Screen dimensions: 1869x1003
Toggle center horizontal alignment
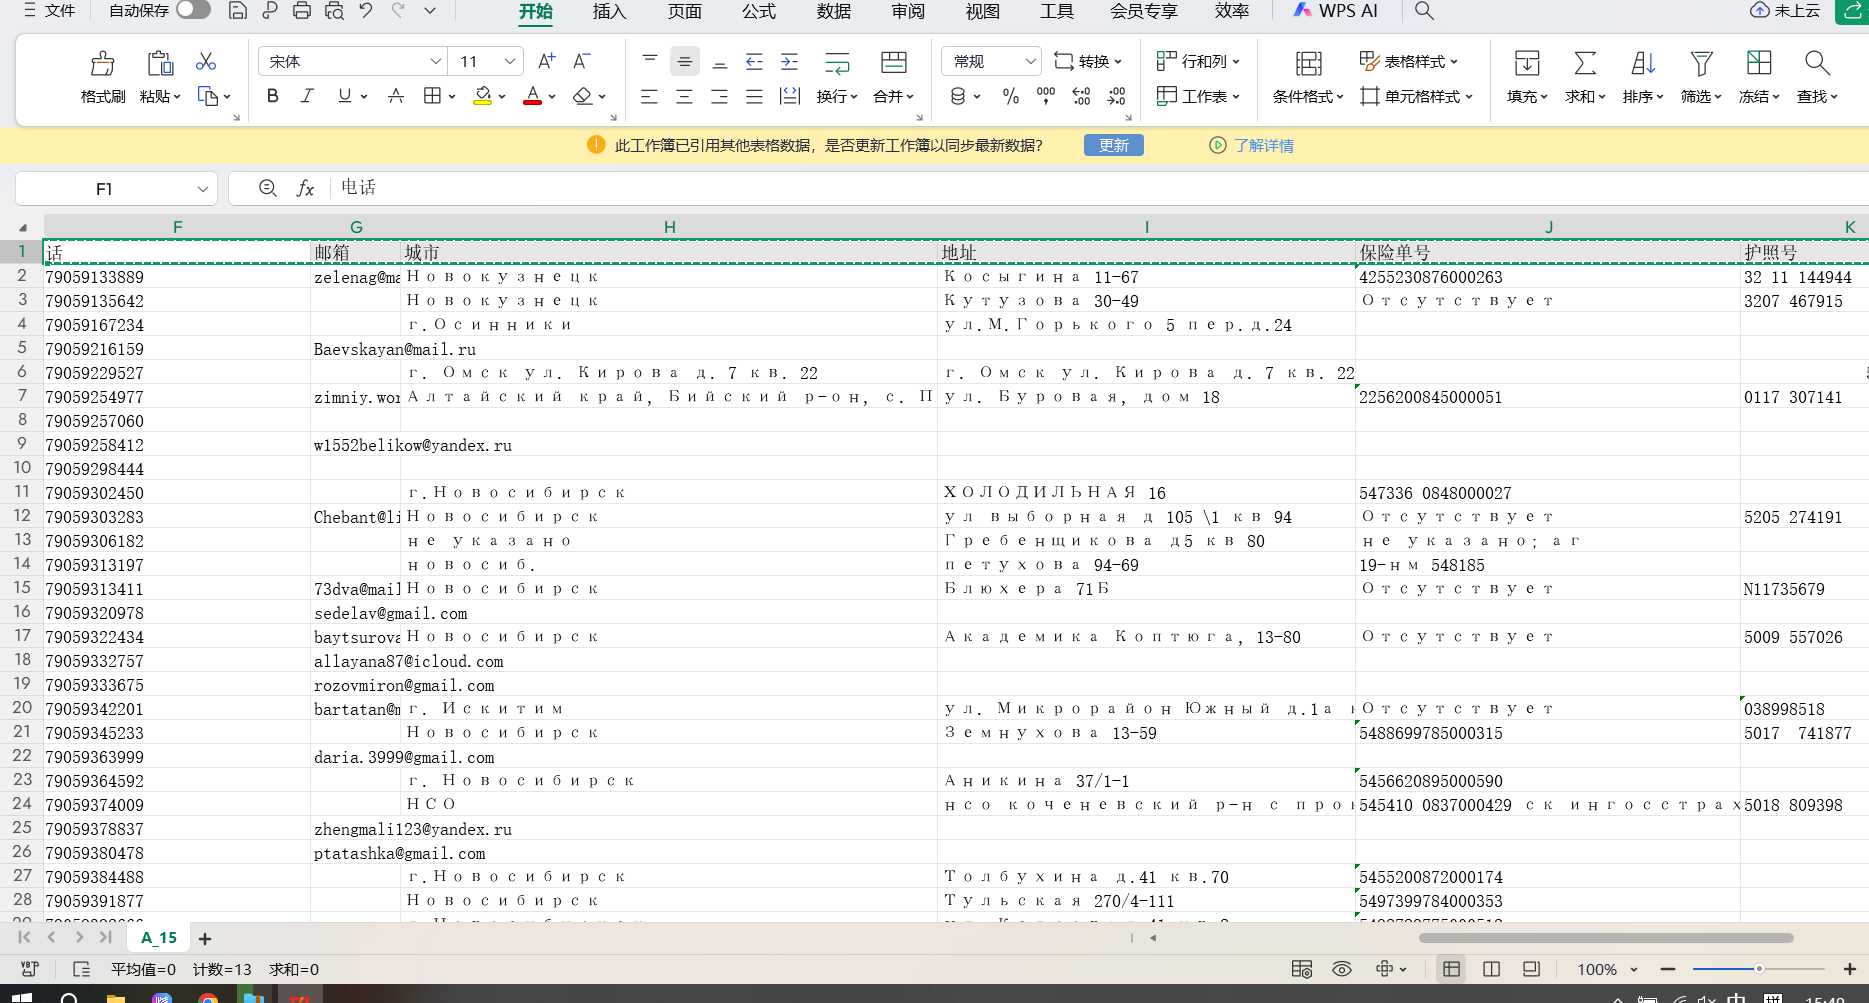pyautogui.click(x=685, y=96)
